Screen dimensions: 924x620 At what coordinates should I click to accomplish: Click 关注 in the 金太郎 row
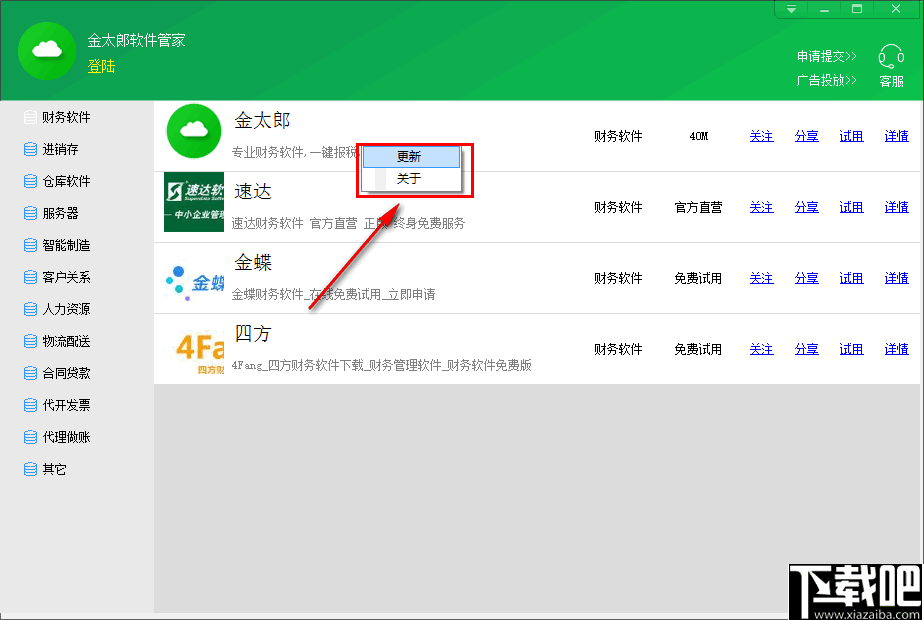click(x=761, y=136)
